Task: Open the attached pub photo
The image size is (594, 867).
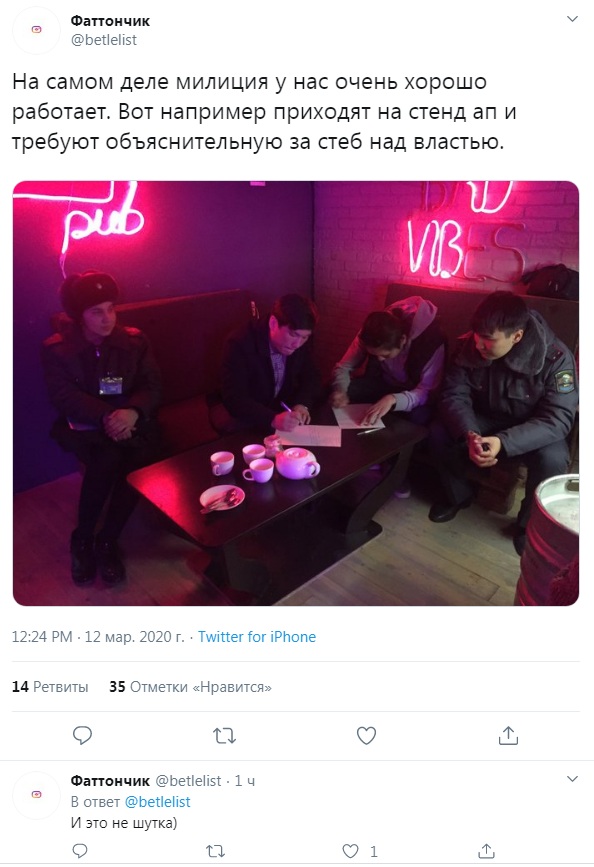Action: click(296, 393)
